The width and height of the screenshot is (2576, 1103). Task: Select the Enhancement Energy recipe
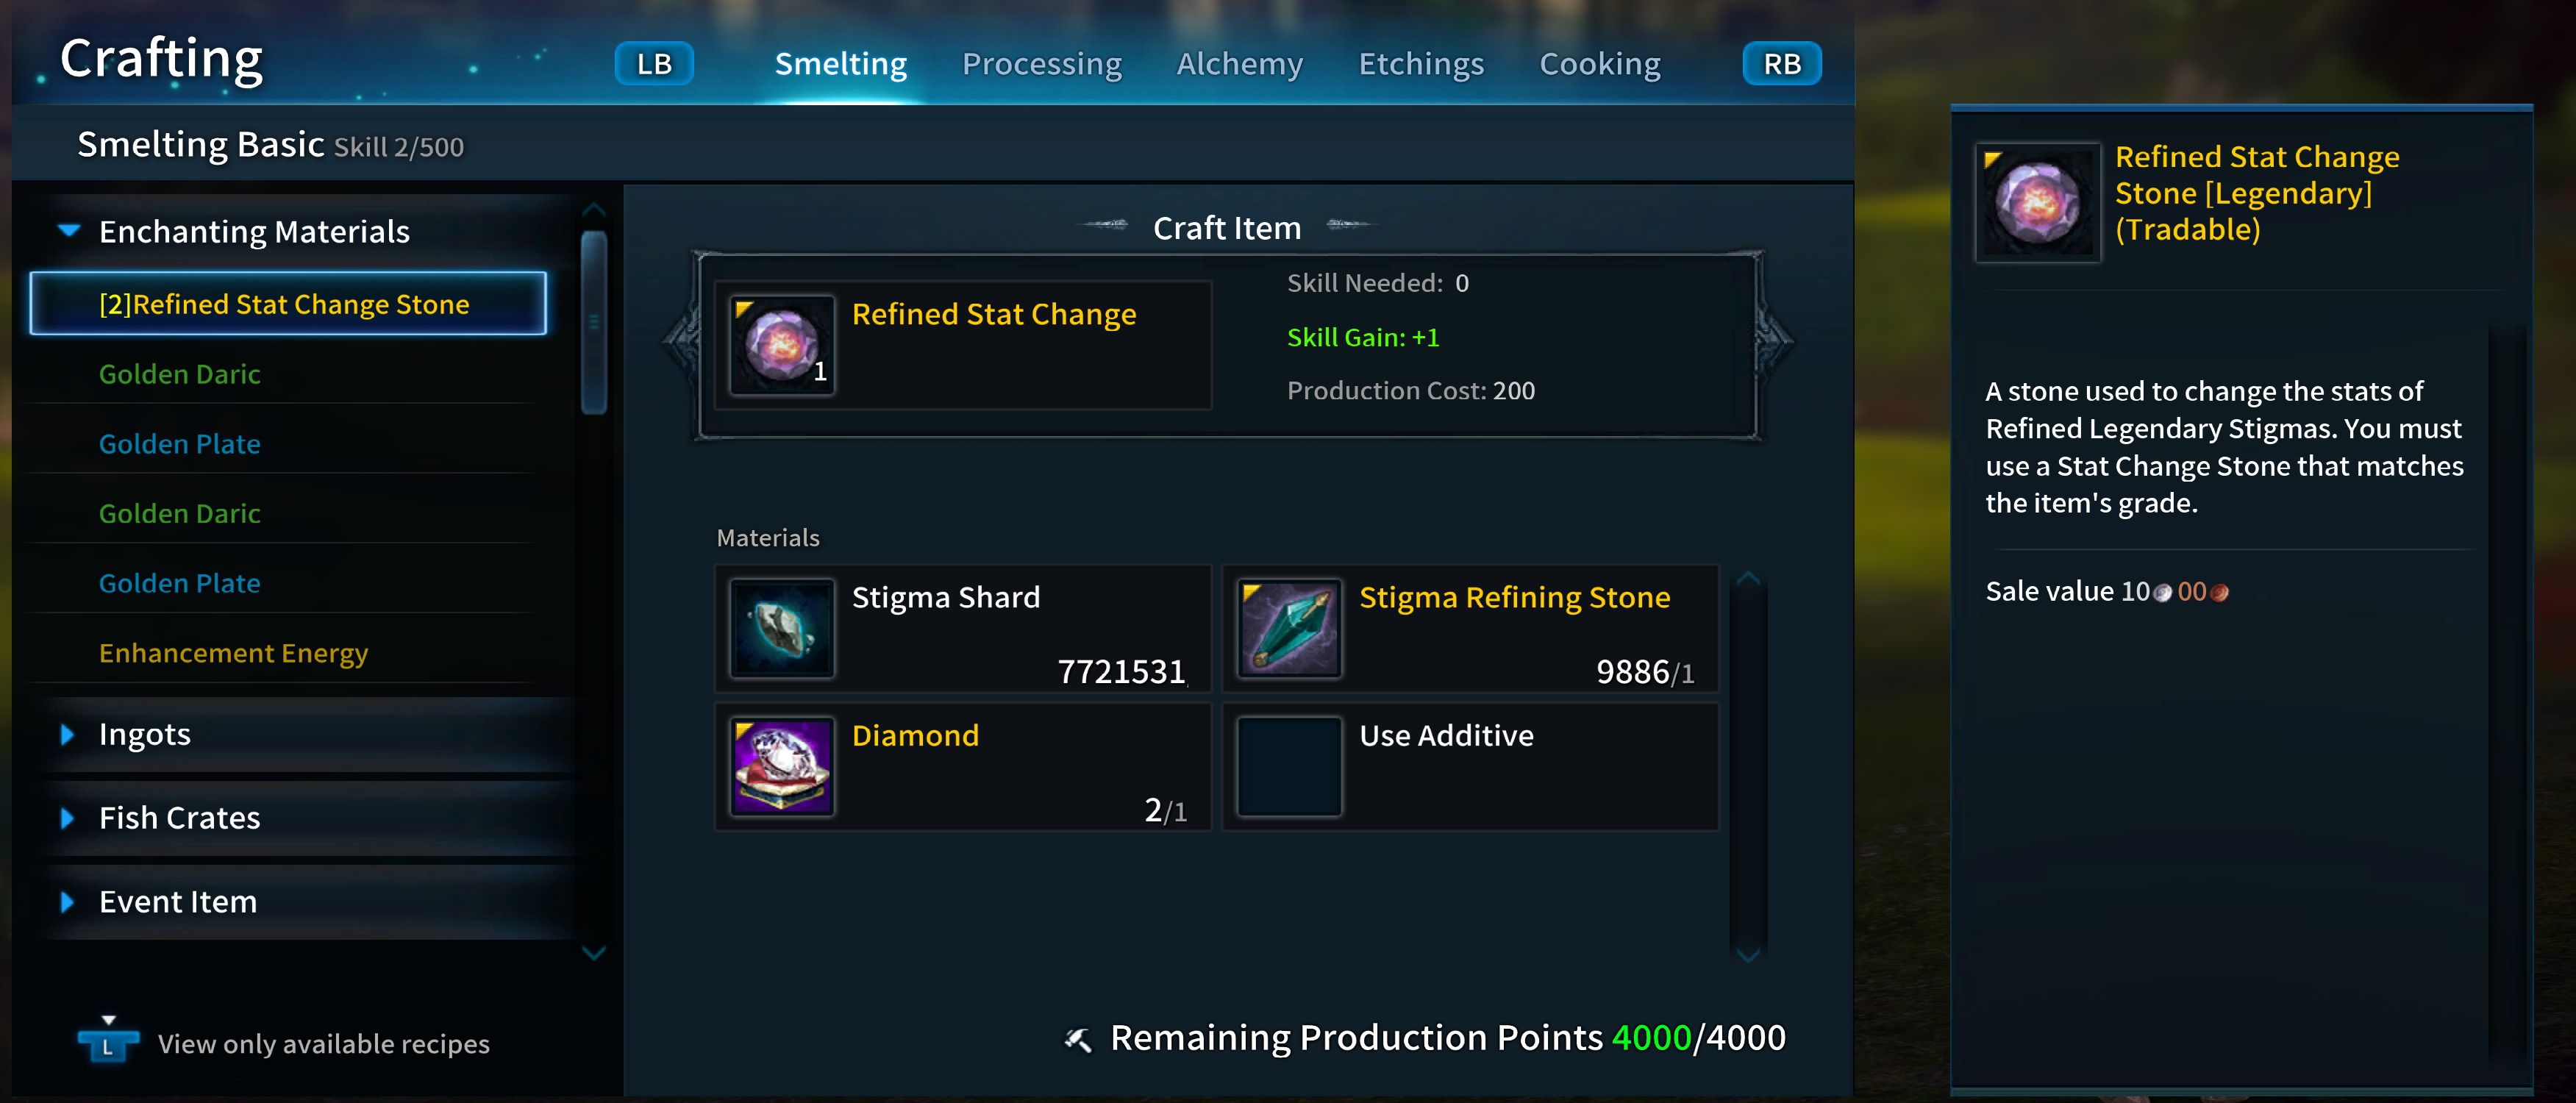click(233, 653)
